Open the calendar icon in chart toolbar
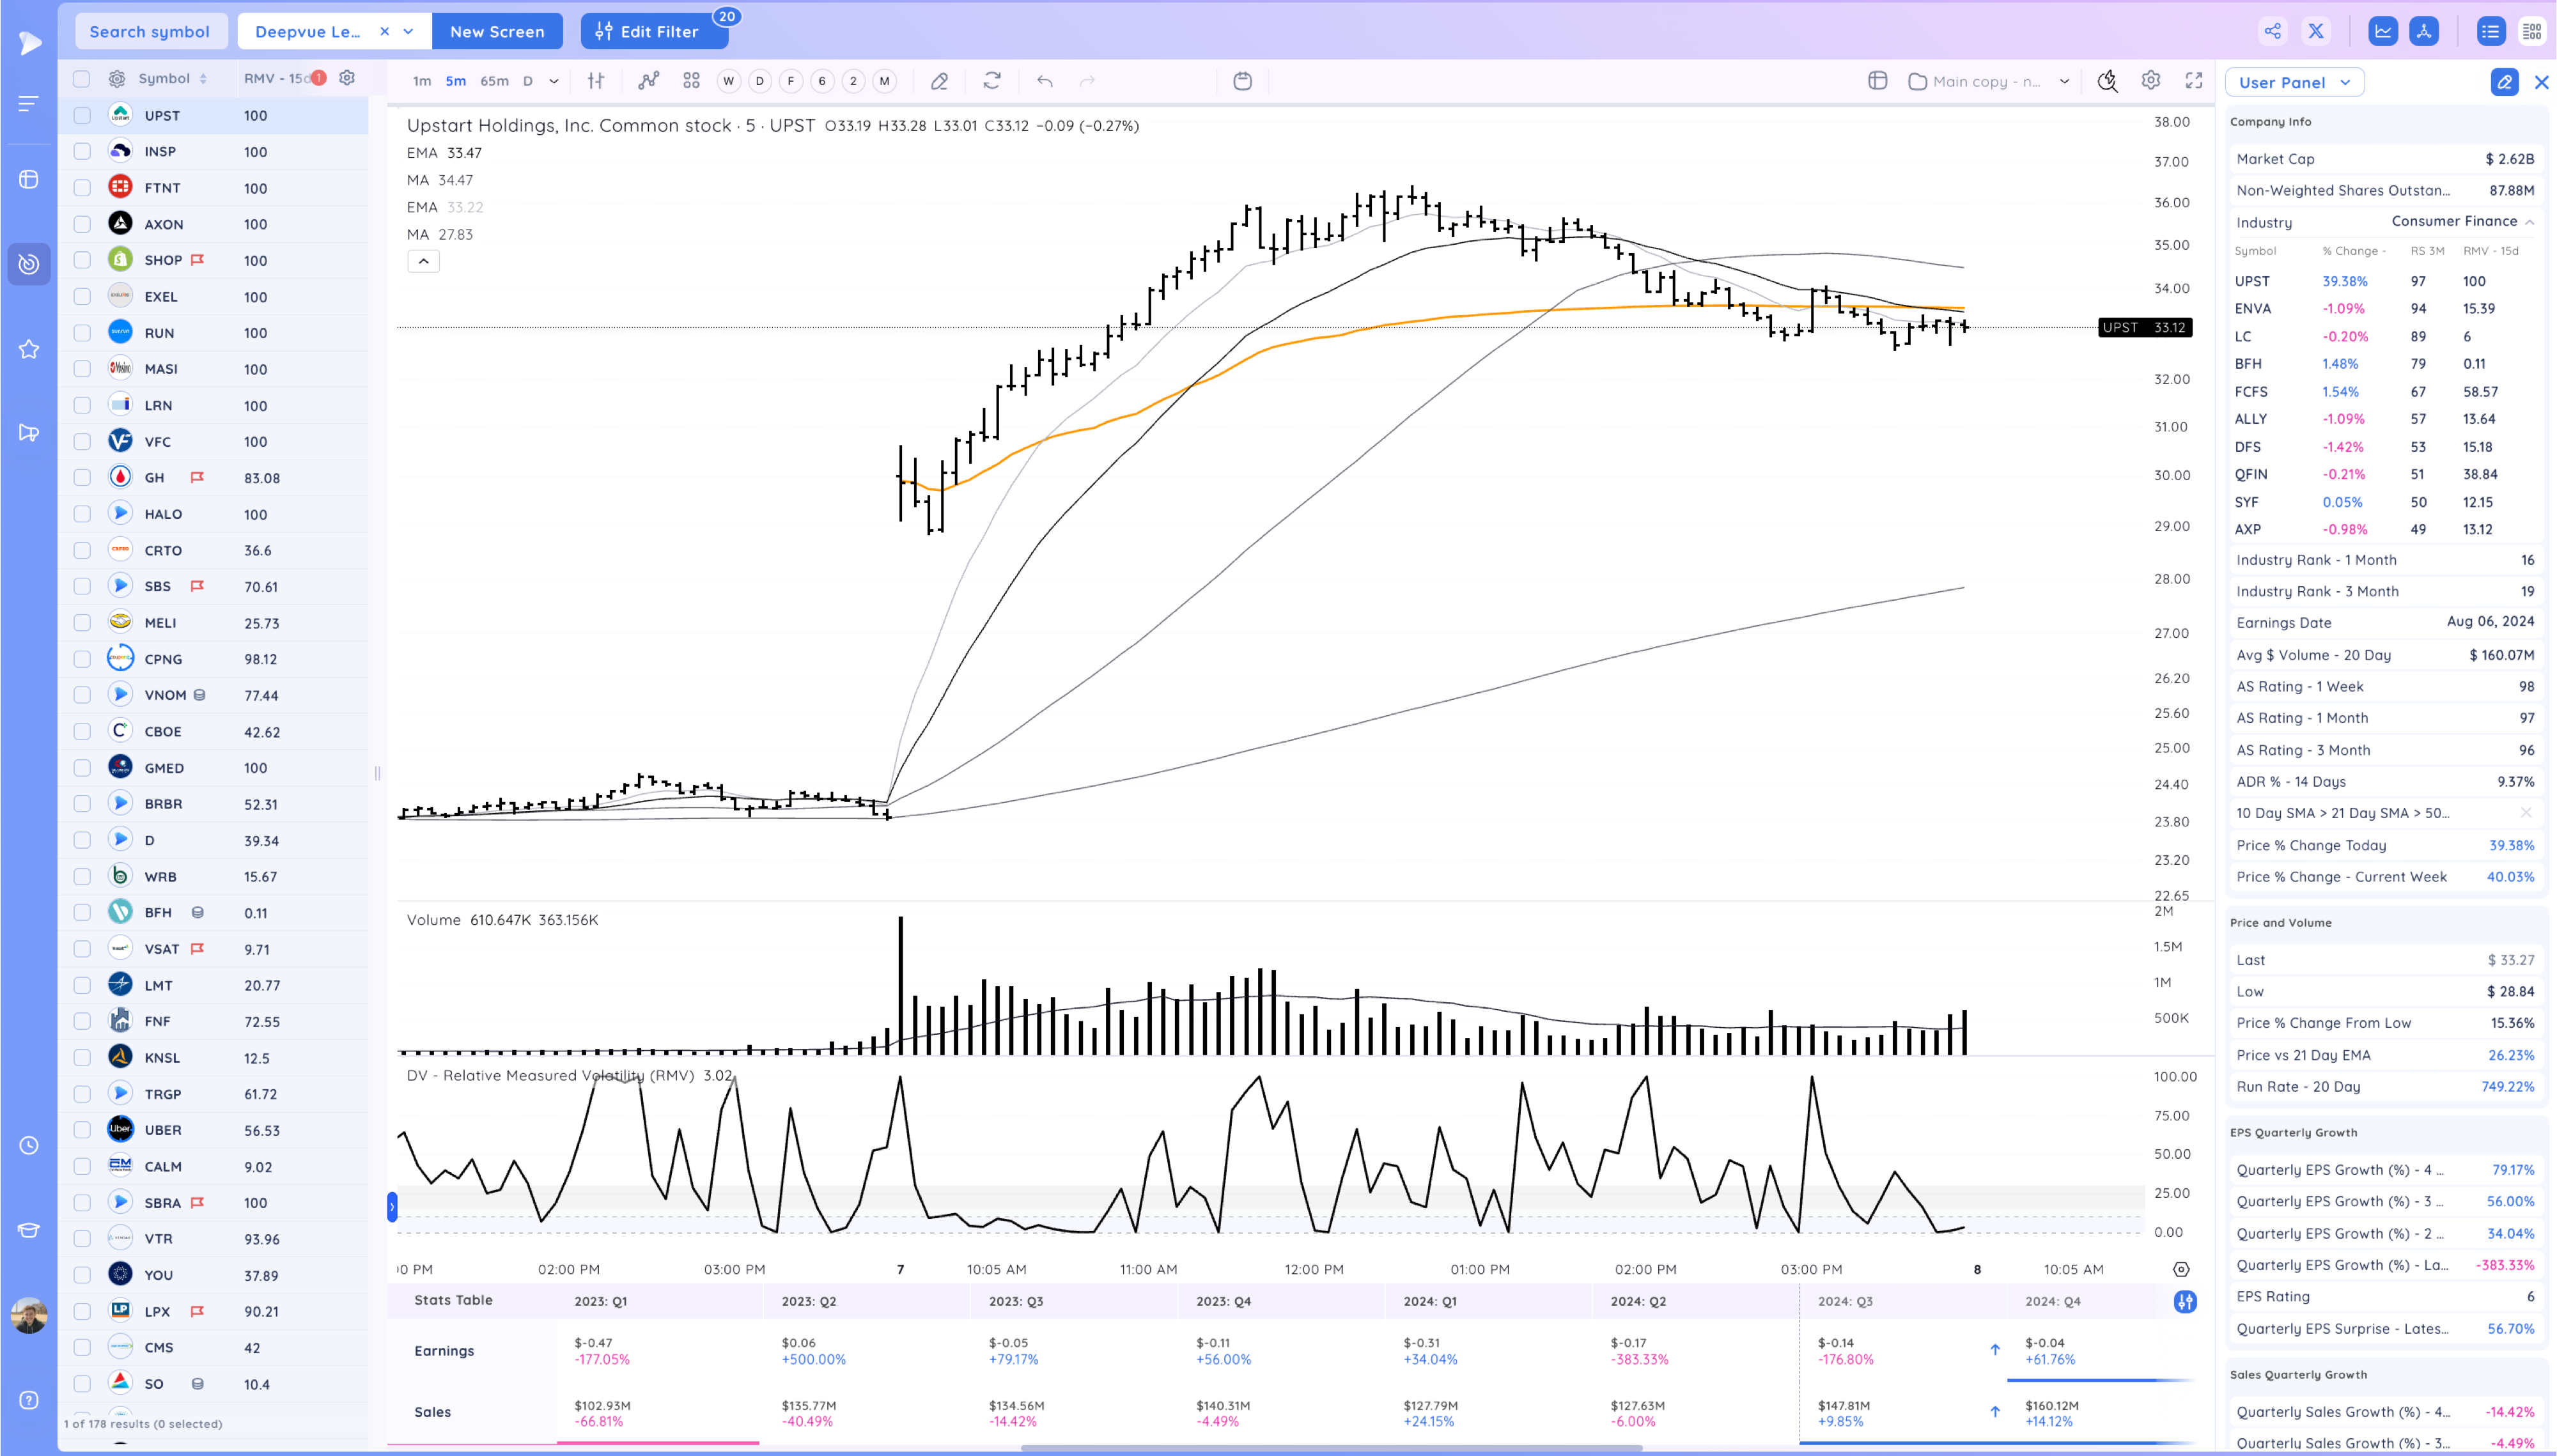The width and height of the screenshot is (2557, 1456). (1242, 81)
